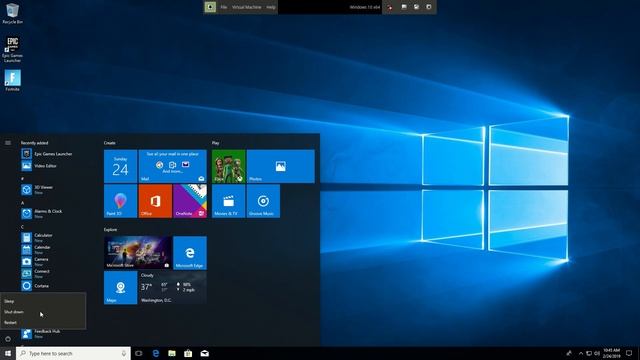Open the Sunday 24 Calendar tile
This screenshot has width=640, height=360.
pos(120,166)
